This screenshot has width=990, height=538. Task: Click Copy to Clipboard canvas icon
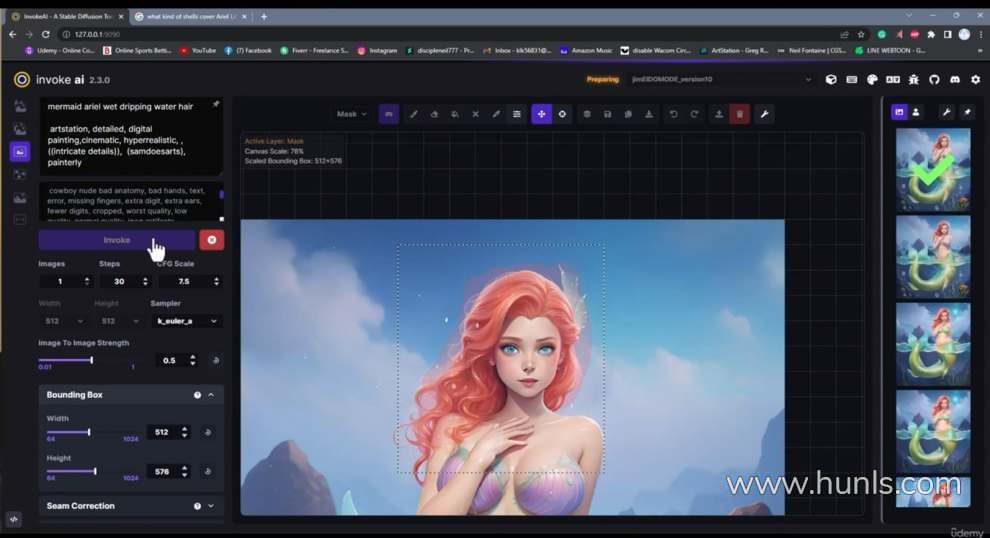pos(628,114)
